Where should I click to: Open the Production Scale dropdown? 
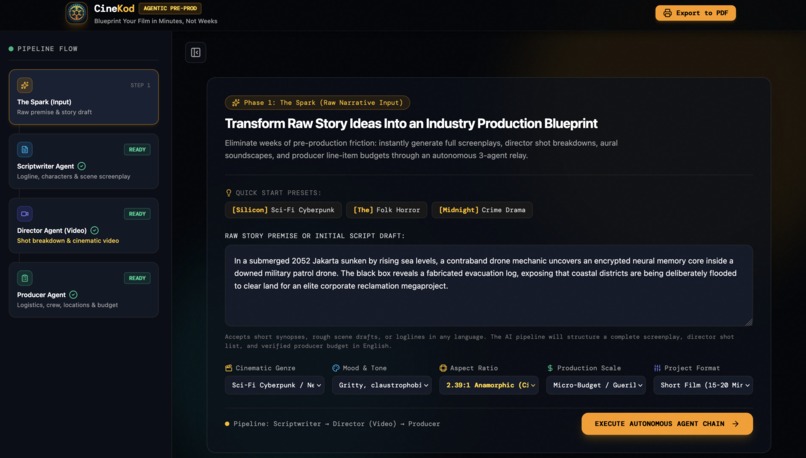pos(596,385)
